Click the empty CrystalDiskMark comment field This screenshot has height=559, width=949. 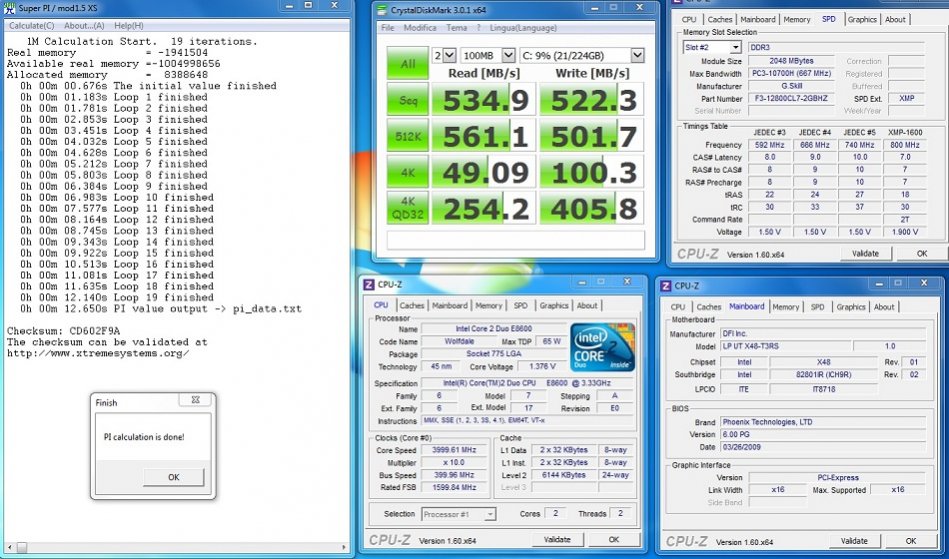[516, 240]
